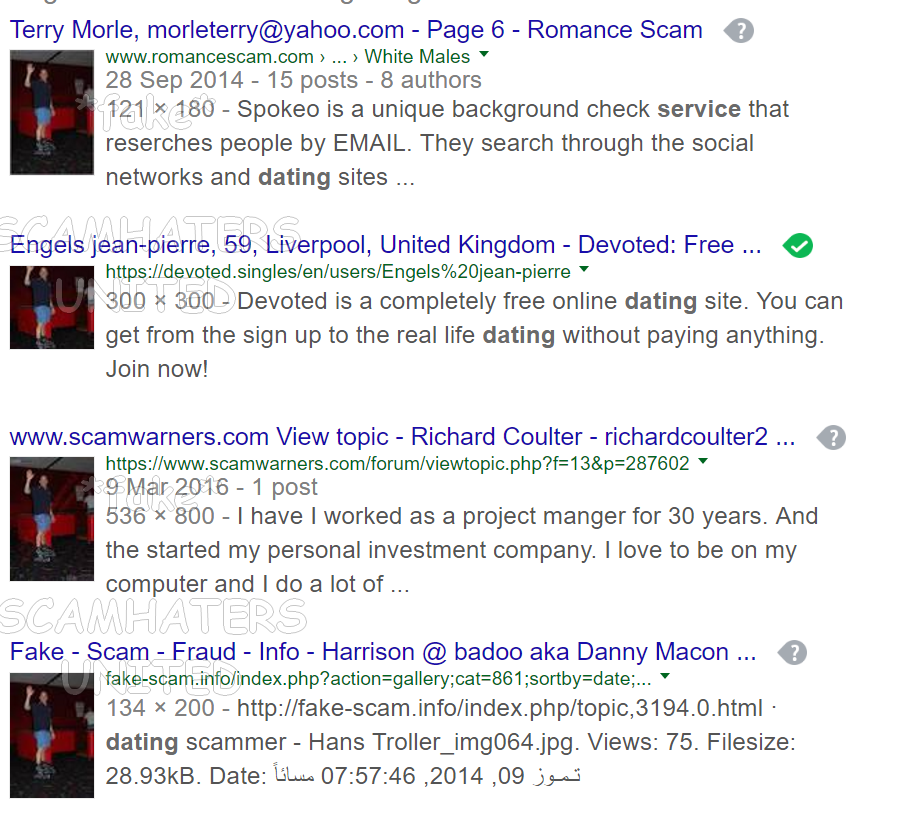
Task: Click the scamwarners.com viewtopic green URL
Action: [397, 464]
